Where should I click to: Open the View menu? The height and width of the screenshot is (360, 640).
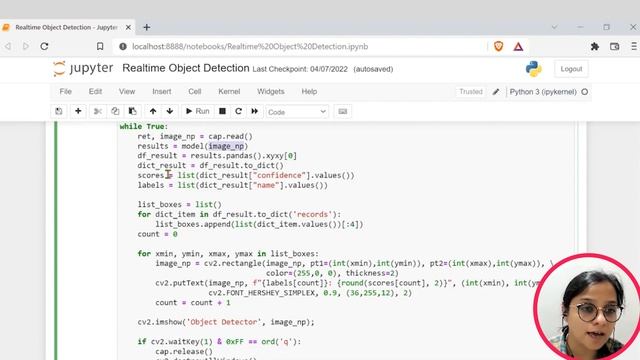click(127, 91)
